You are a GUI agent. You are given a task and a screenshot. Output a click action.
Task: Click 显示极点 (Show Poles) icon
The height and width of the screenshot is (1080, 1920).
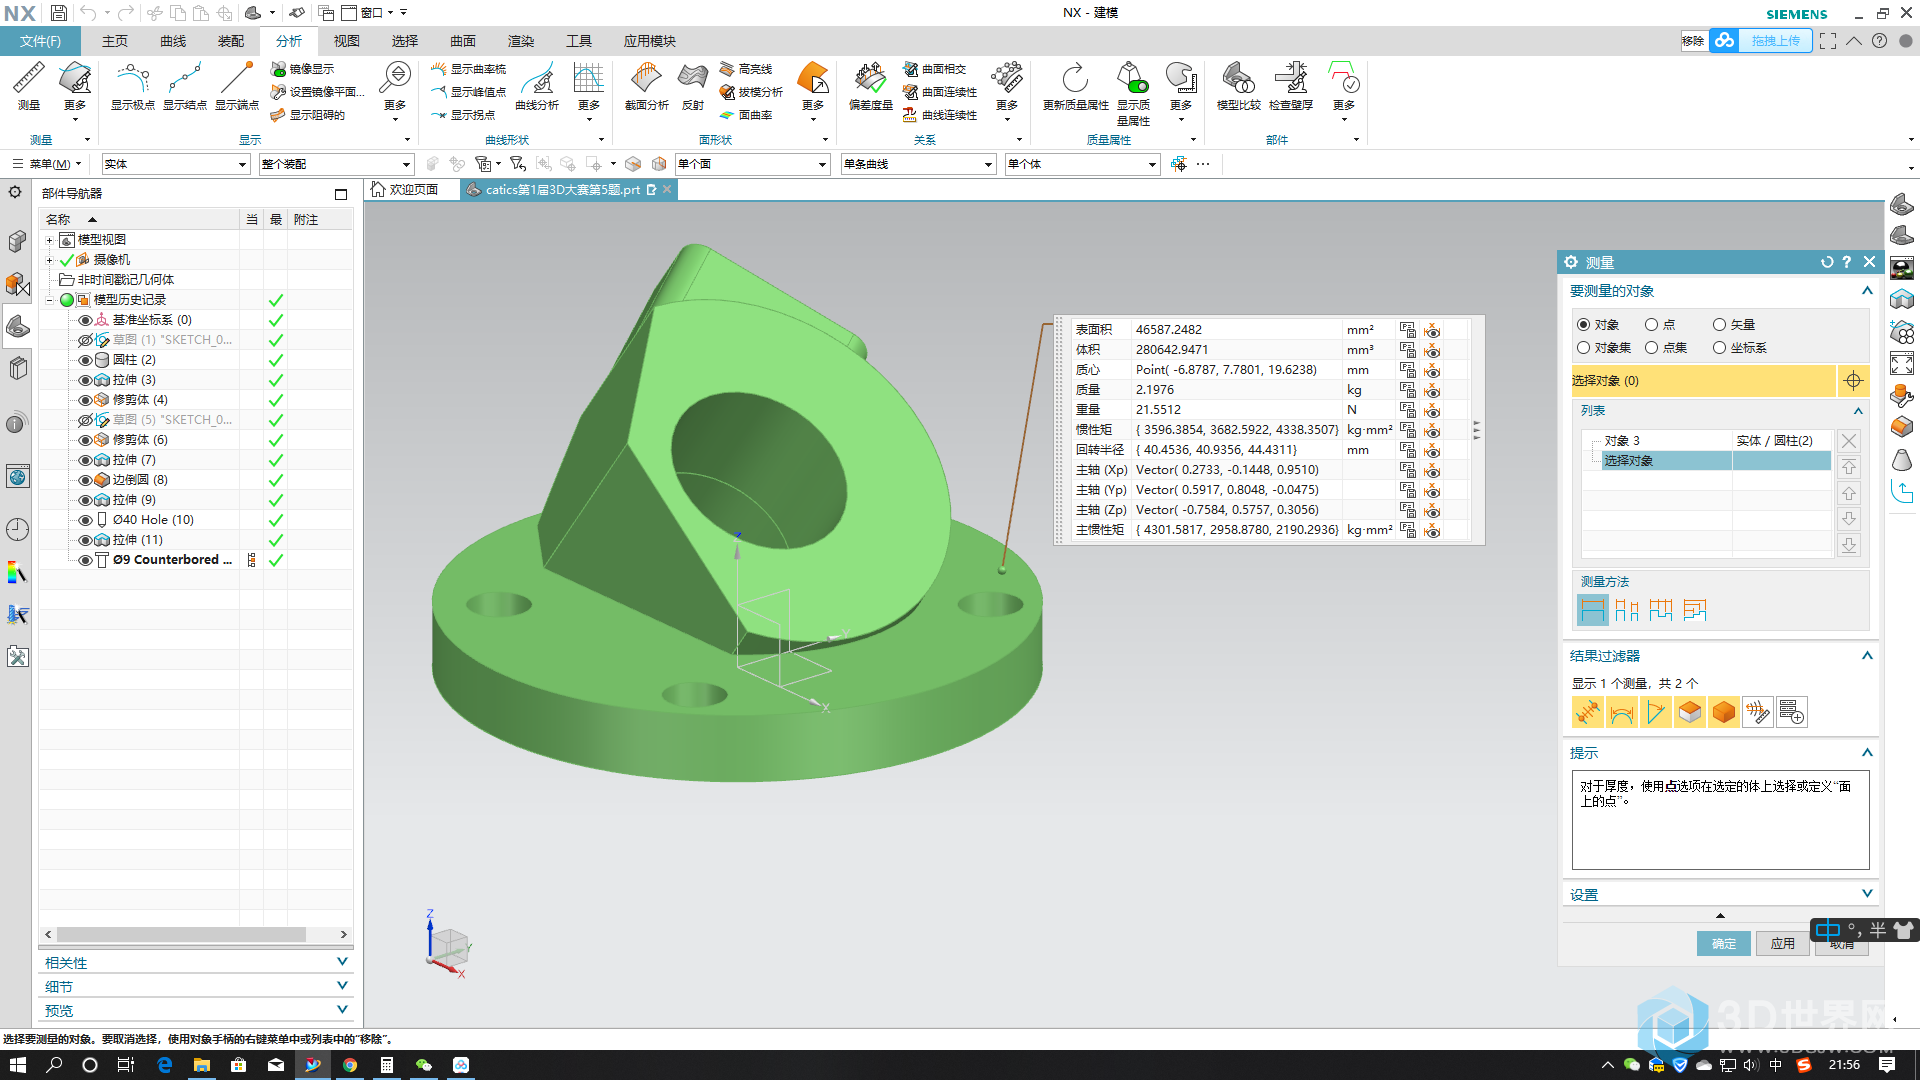click(x=132, y=85)
